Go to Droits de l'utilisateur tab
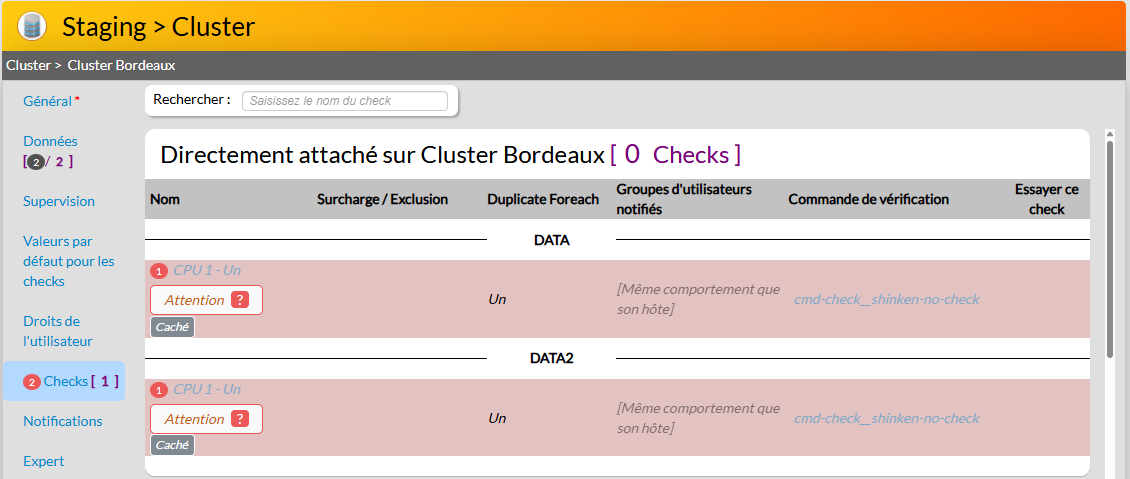The width and height of the screenshot is (1130, 479). click(x=57, y=331)
